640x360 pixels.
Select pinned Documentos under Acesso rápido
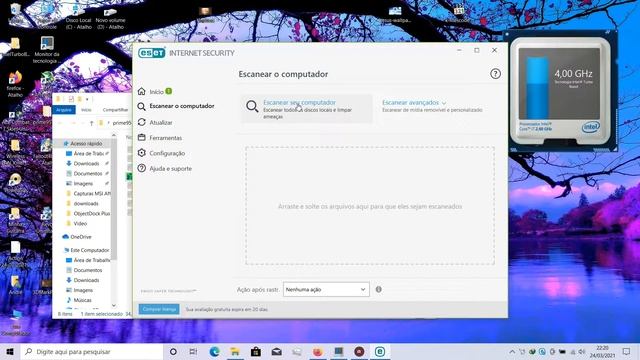click(x=88, y=174)
